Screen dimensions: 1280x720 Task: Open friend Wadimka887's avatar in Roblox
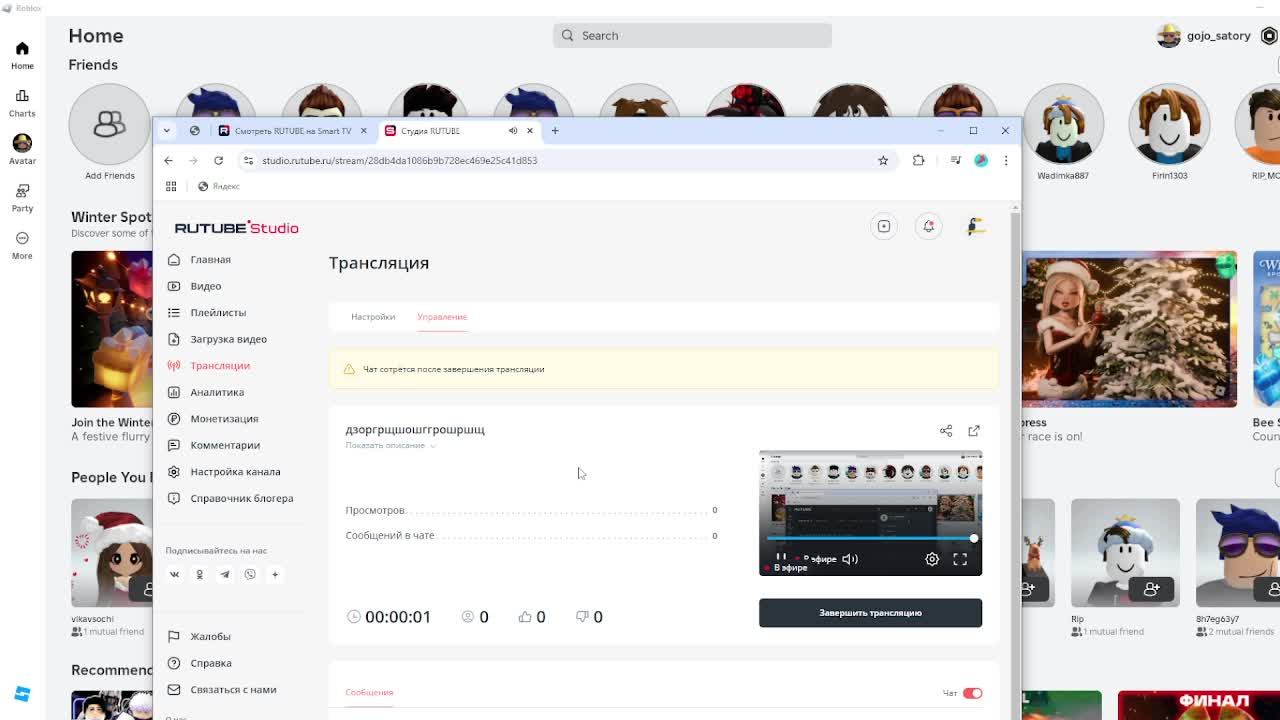1063,124
